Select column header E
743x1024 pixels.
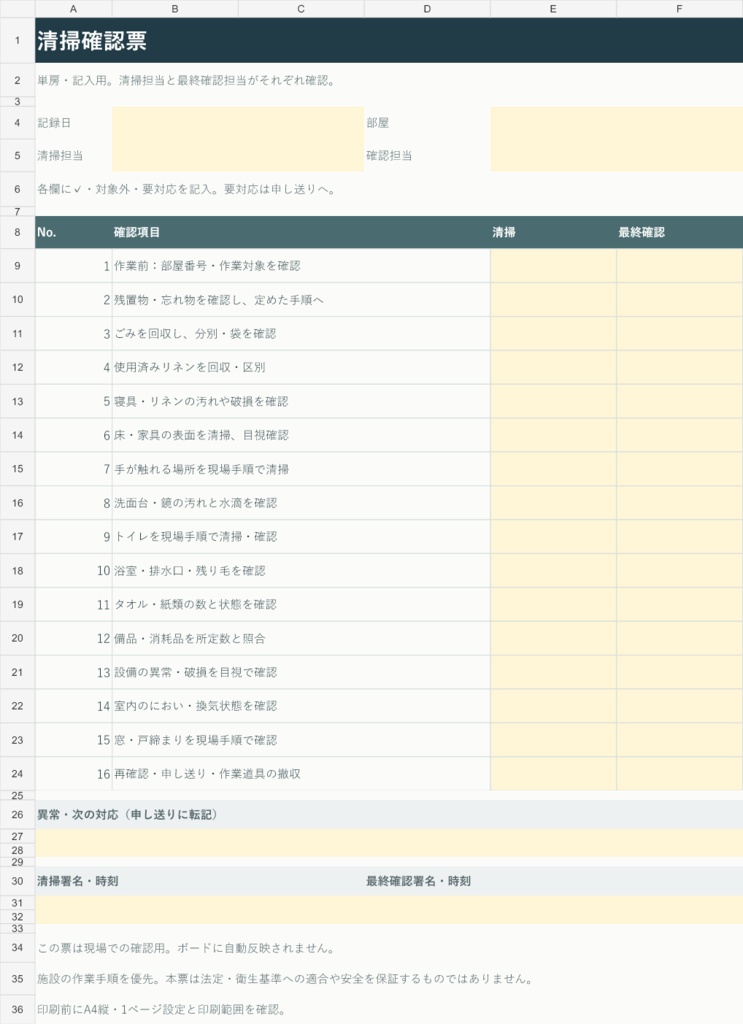[x=553, y=8]
